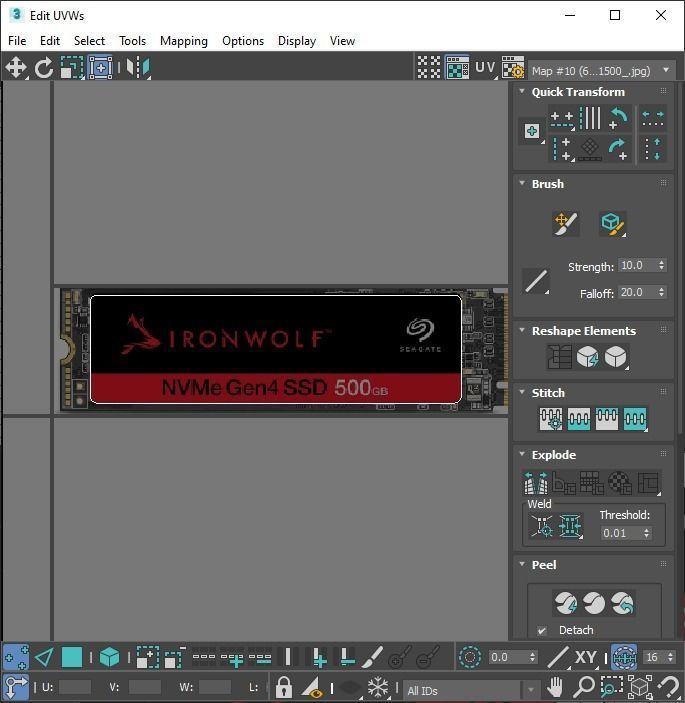The height and width of the screenshot is (703, 685).
Task: Open the File menu
Action: pos(17,41)
